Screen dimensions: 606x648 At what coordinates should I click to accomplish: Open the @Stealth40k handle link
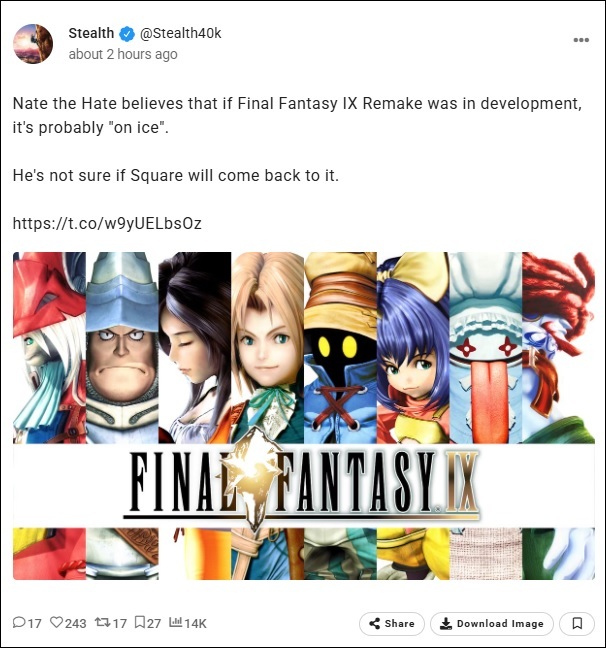(181, 33)
